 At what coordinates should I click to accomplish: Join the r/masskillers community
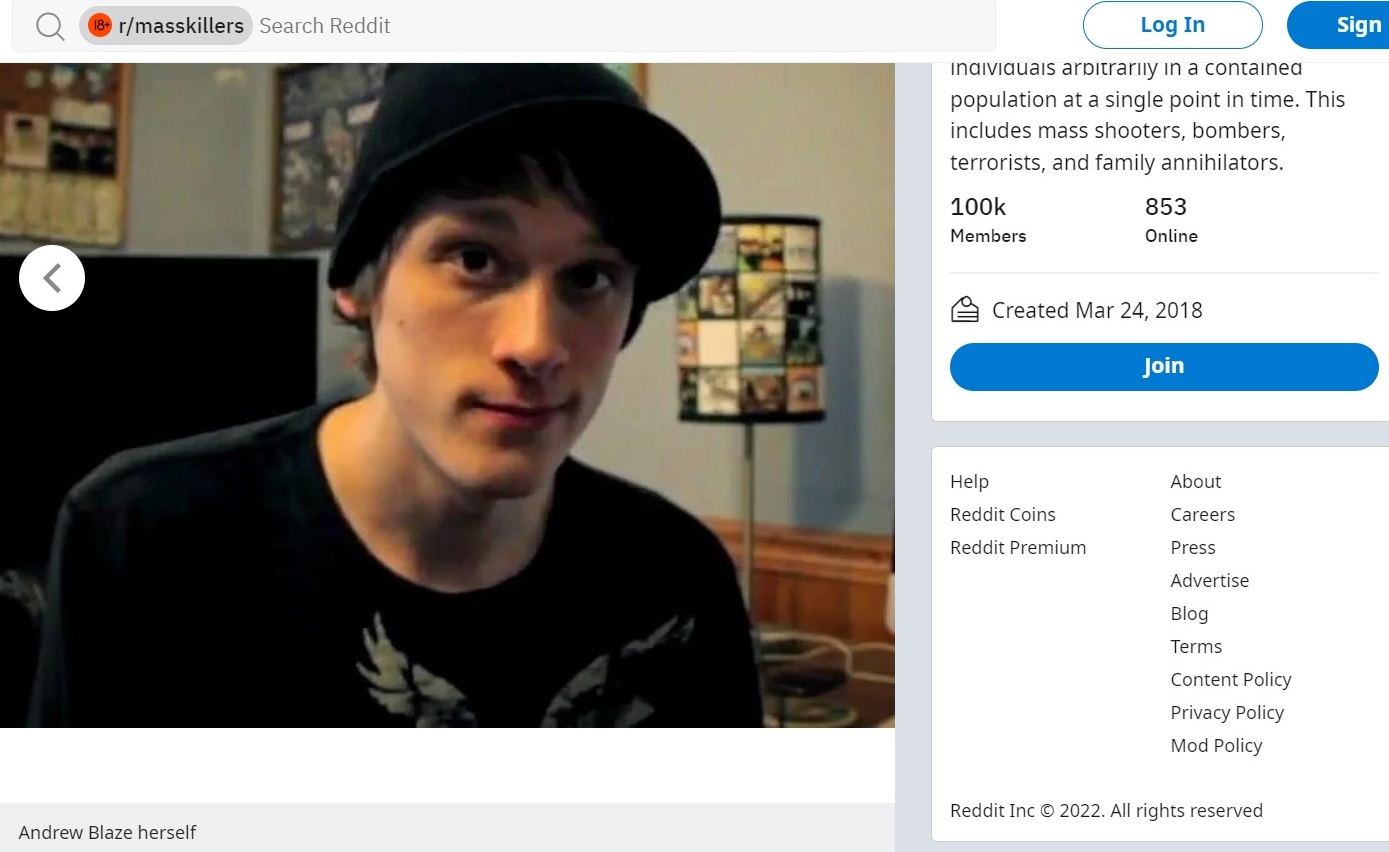(x=1164, y=366)
